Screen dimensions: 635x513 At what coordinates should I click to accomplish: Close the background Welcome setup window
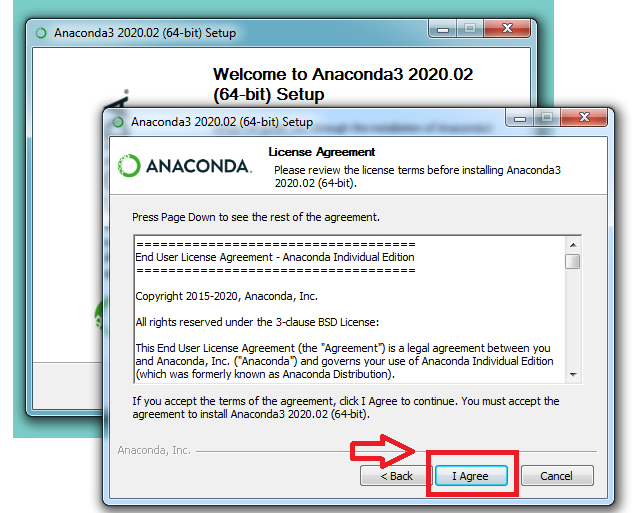coord(507,29)
